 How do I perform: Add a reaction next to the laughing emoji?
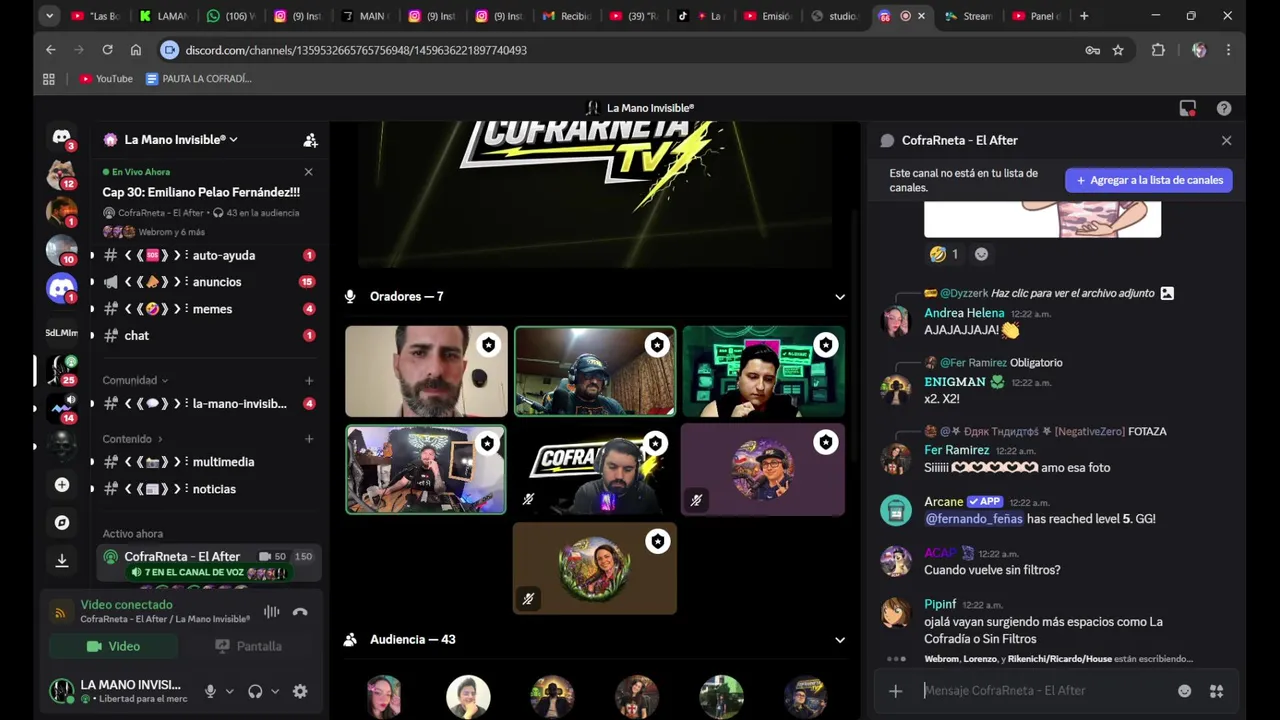[981, 254]
